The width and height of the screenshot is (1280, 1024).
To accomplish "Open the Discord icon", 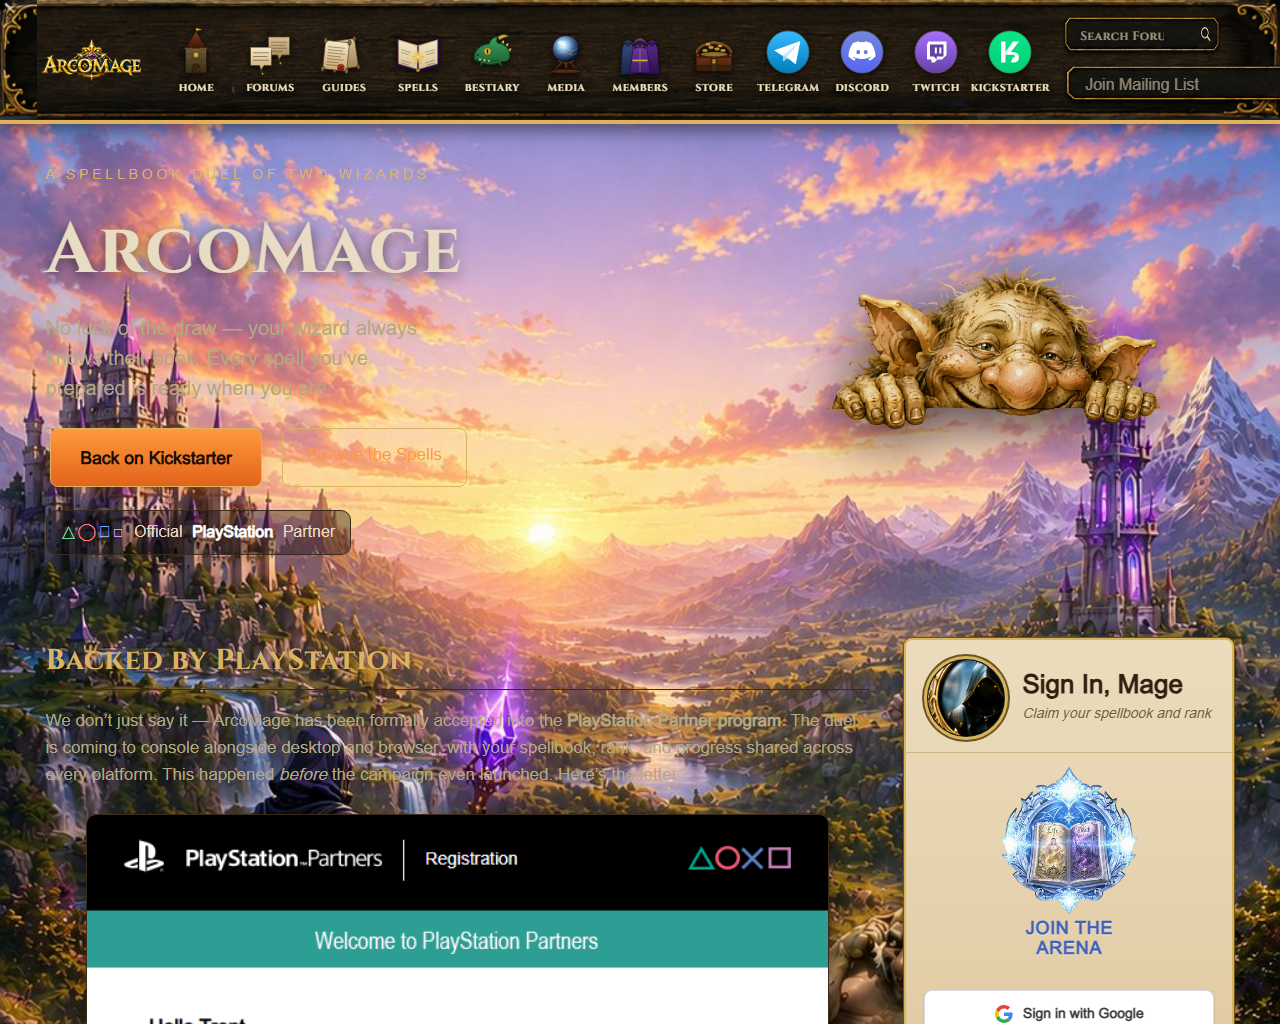I will pos(862,52).
